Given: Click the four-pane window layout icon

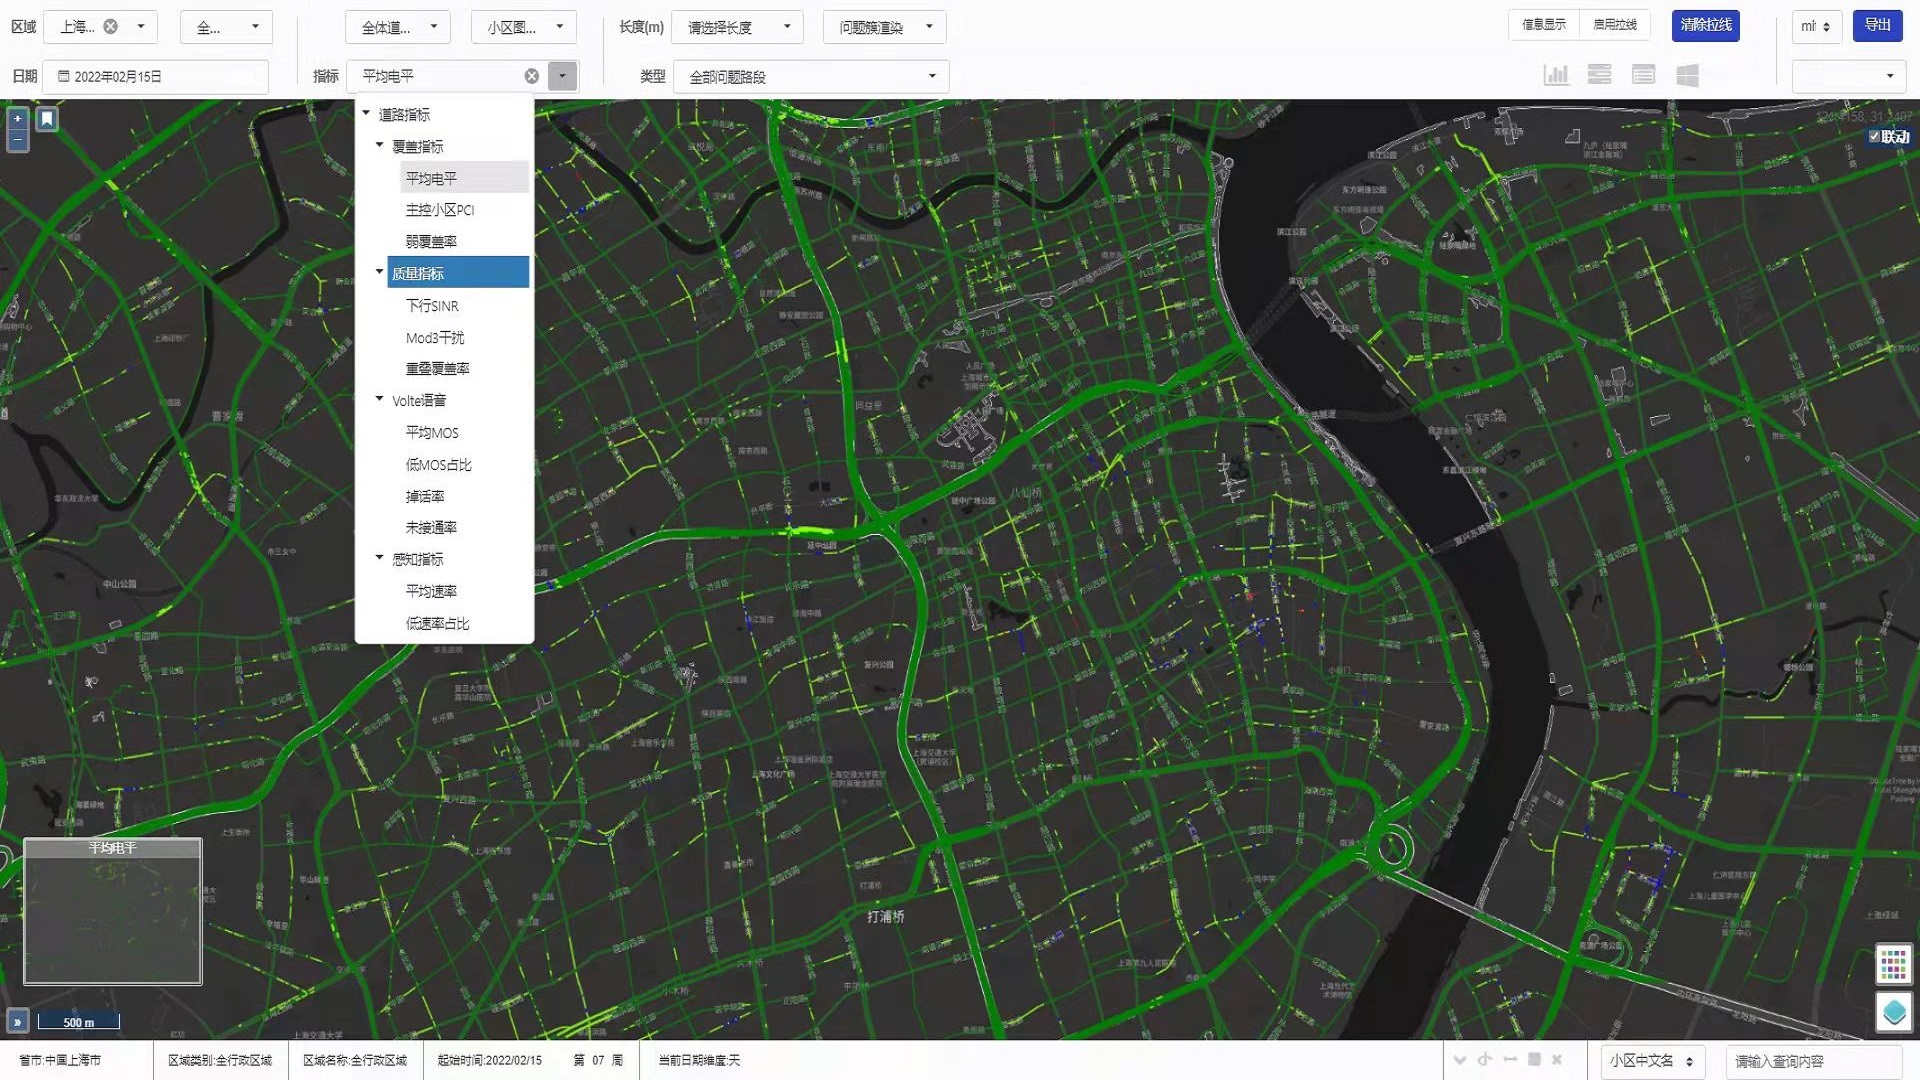Looking at the screenshot, I should pyautogui.click(x=1688, y=75).
